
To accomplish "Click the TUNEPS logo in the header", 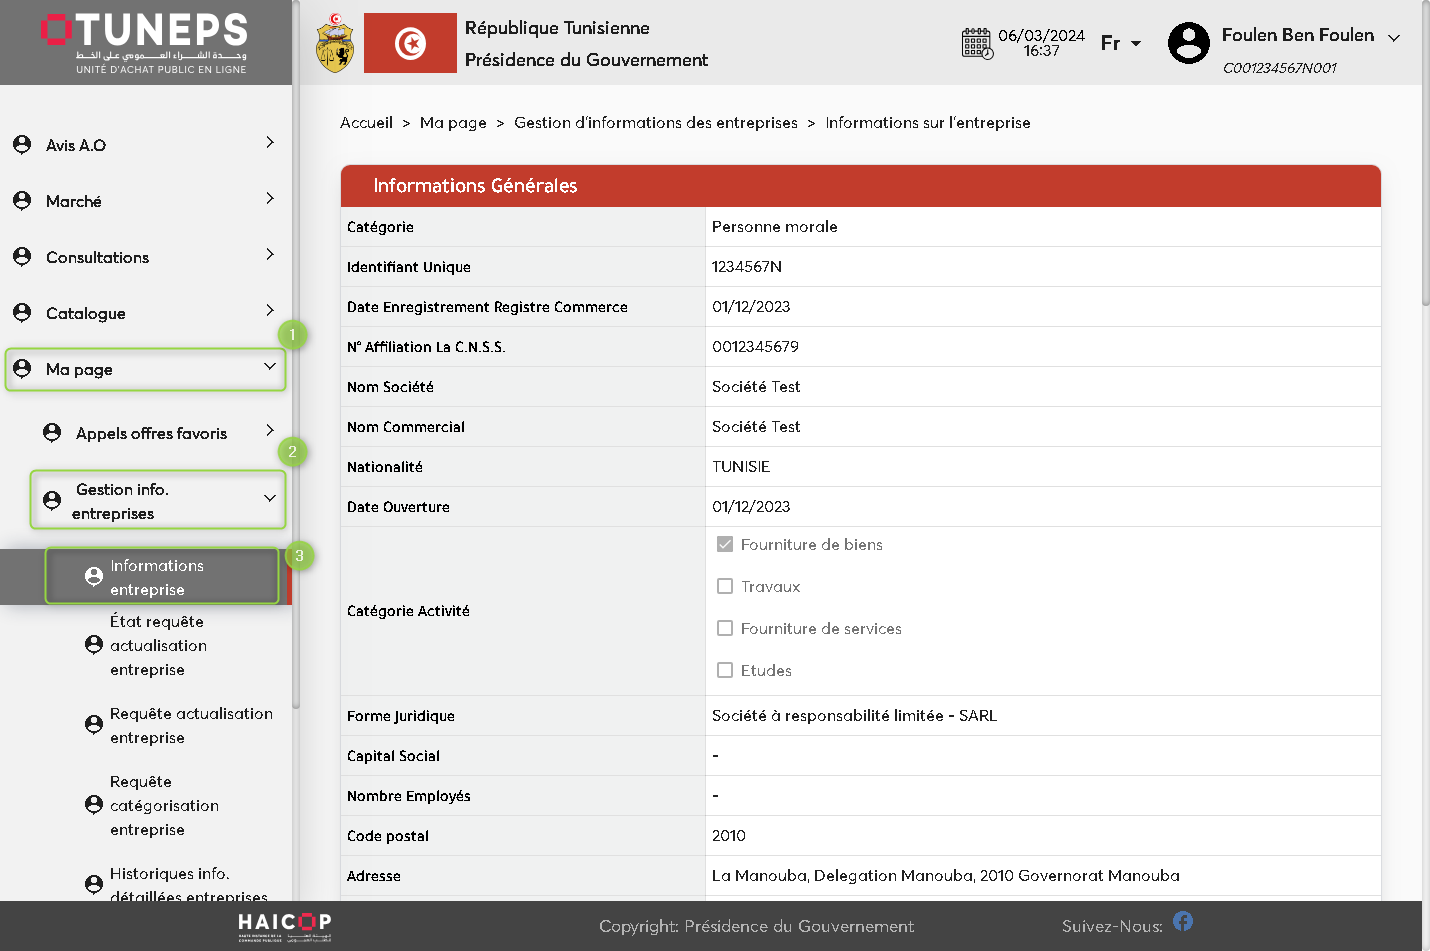I will point(145,42).
